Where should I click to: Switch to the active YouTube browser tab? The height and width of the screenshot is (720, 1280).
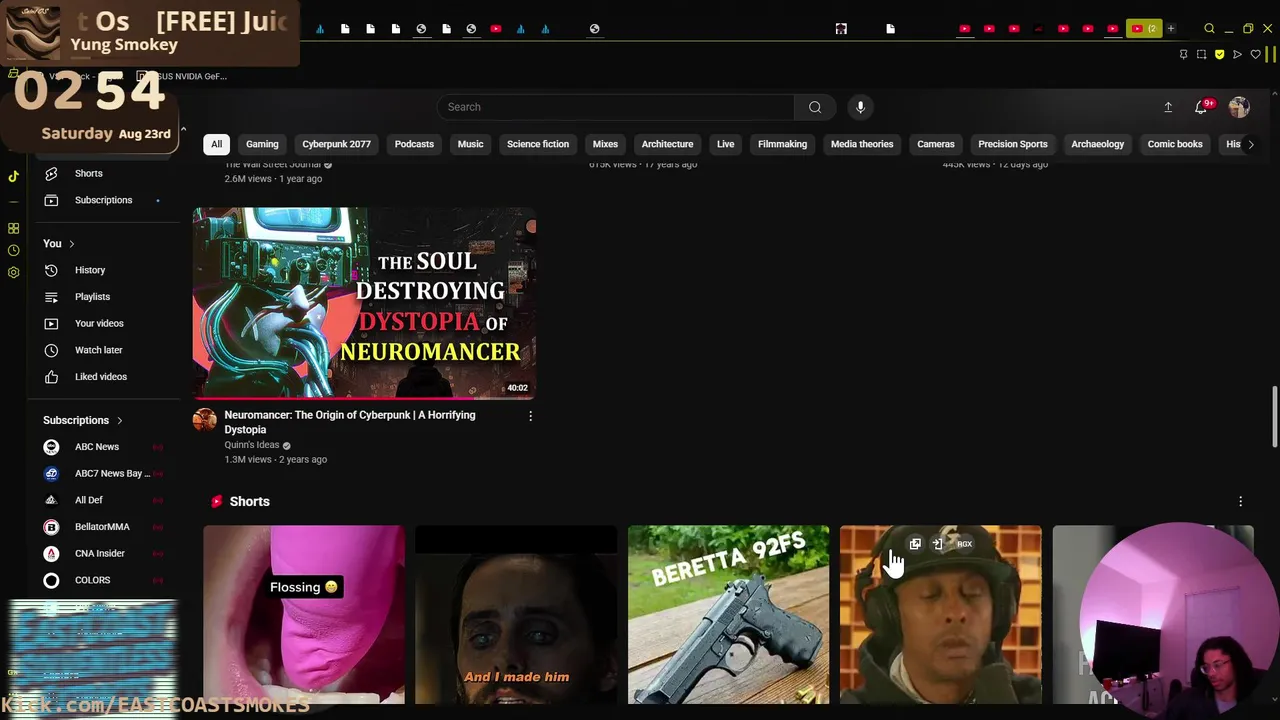click(1143, 28)
